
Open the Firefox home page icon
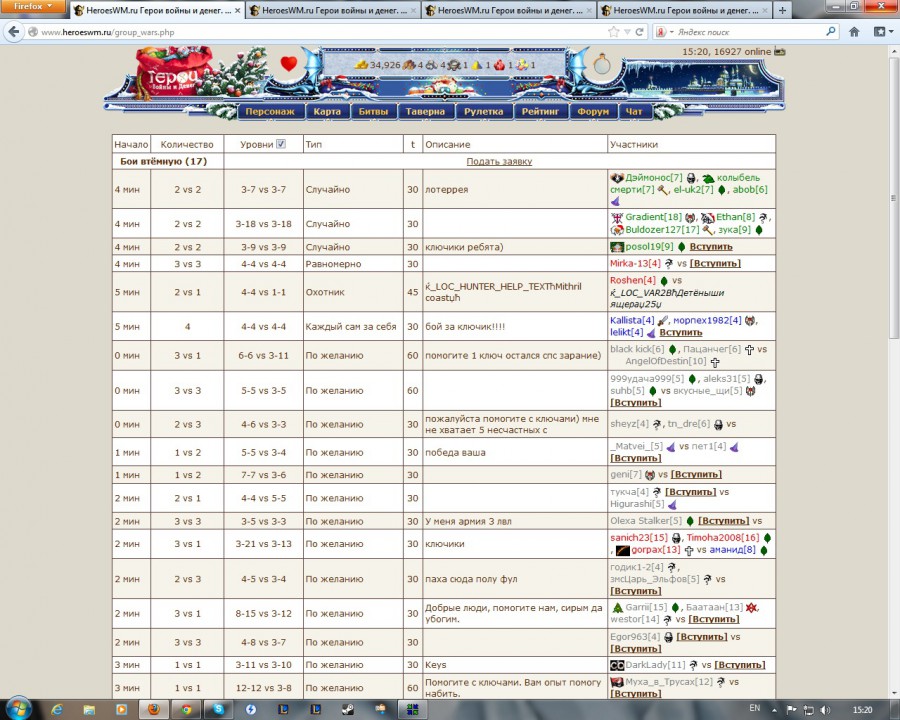pos(854,32)
